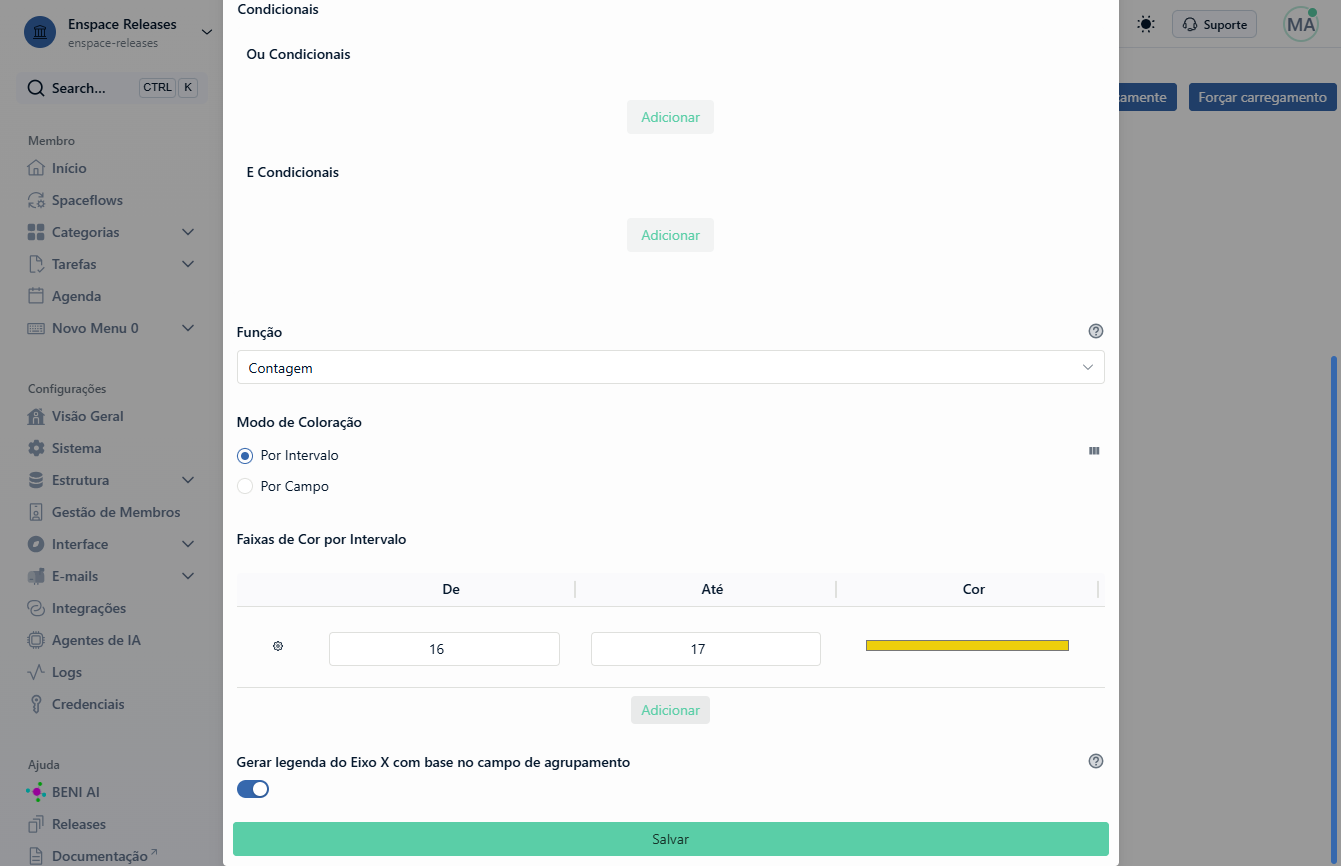Go to Gestão de Membros
Viewport: 1341px width, 866px height.
point(116,512)
